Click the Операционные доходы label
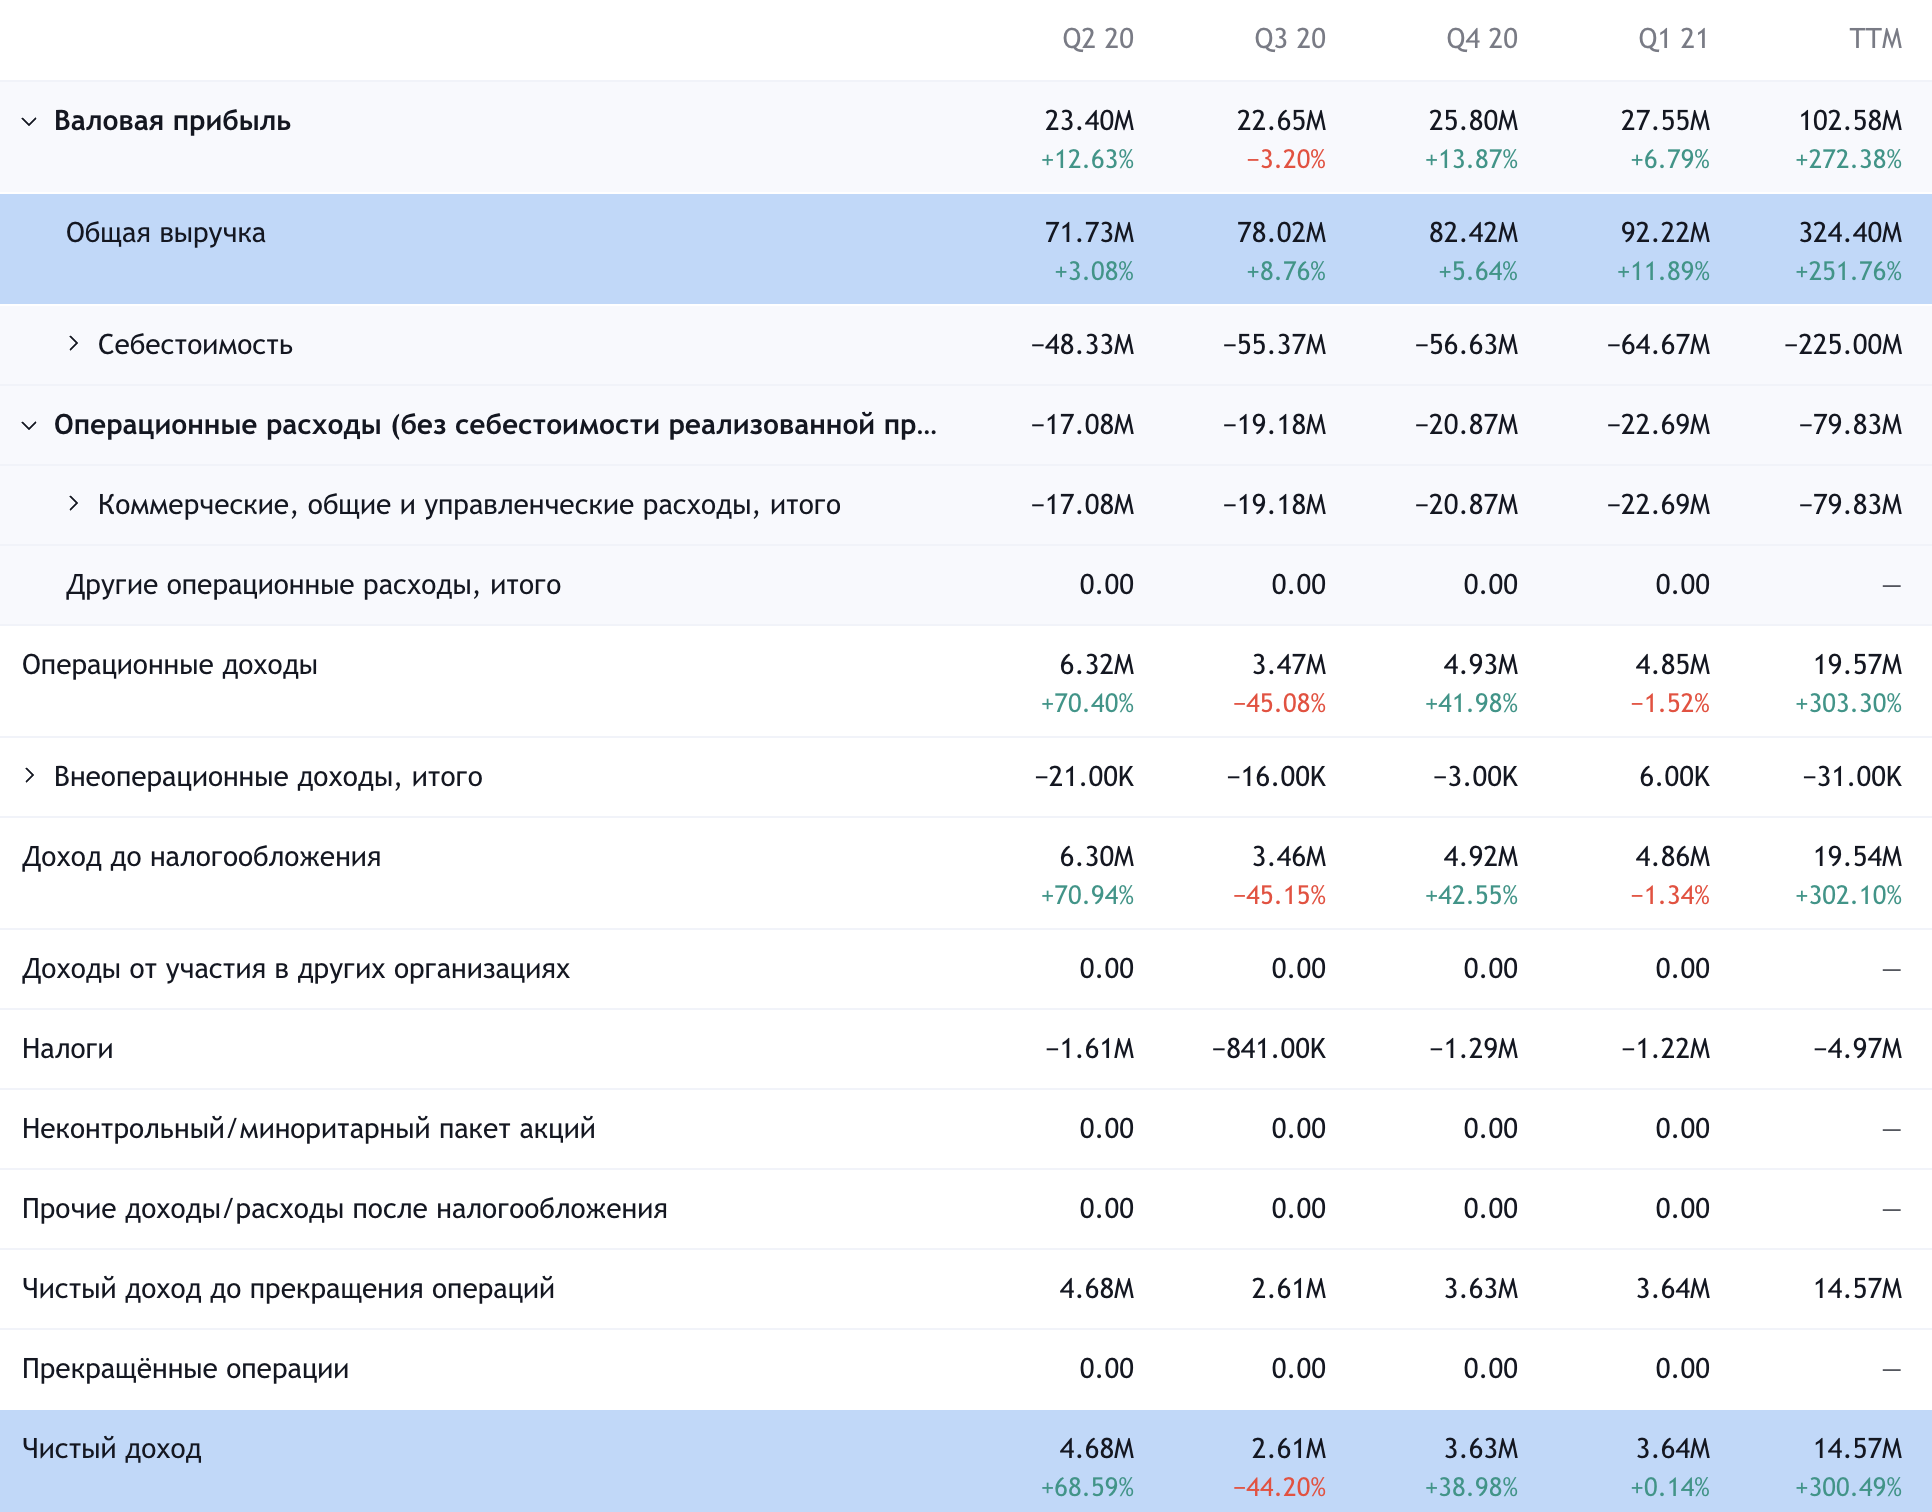 (x=170, y=665)
